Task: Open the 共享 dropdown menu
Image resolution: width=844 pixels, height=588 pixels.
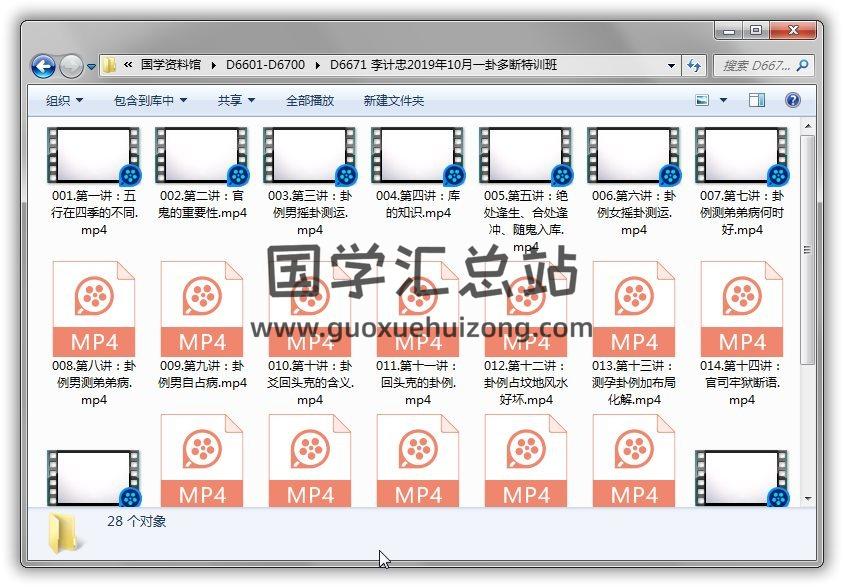Action: tap(236, 100)
